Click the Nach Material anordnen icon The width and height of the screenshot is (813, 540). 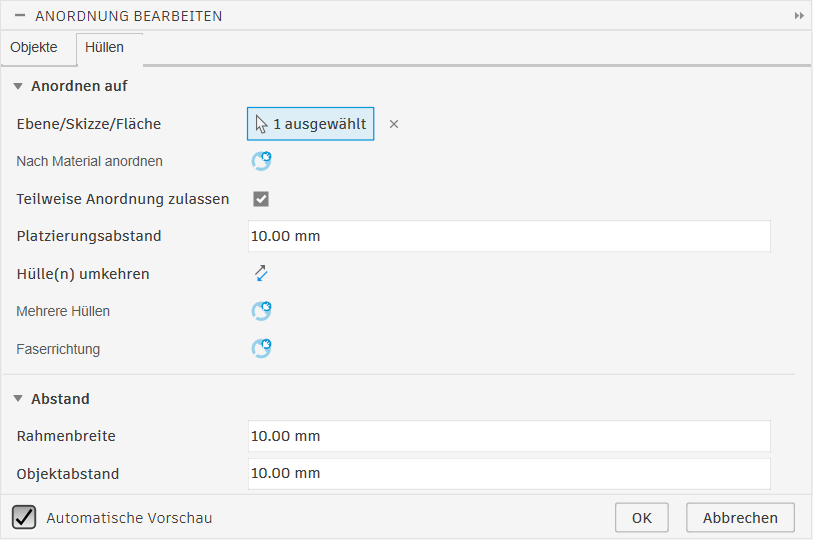[261, 161]
